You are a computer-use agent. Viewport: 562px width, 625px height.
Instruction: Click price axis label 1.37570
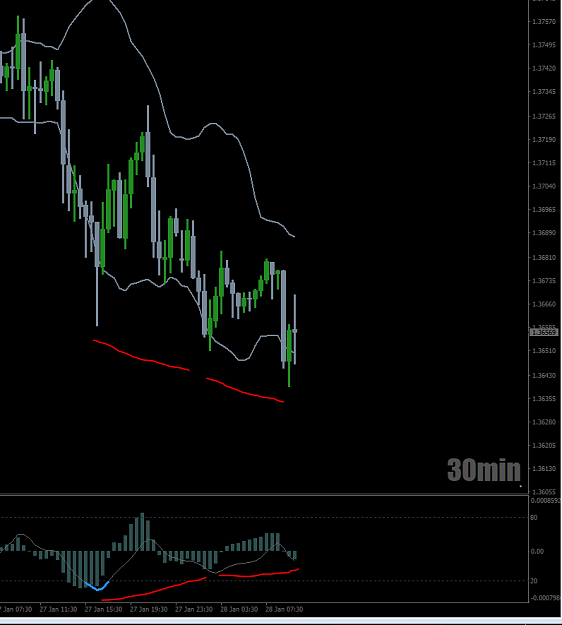tap(544, 22)
